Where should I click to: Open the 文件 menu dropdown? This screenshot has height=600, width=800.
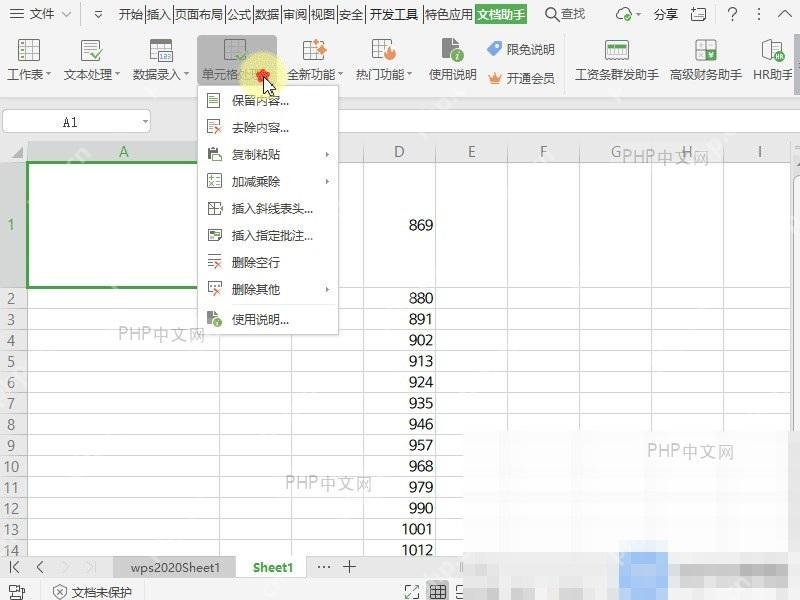[x=40, y=14]
